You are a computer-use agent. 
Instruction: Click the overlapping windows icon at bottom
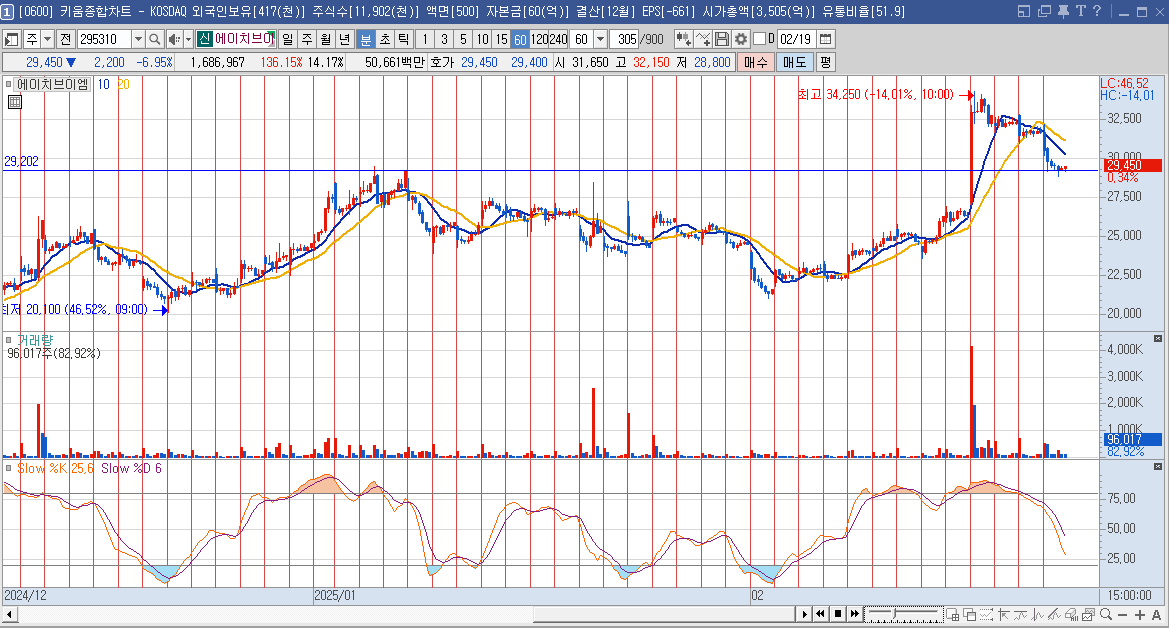[969, 615]
